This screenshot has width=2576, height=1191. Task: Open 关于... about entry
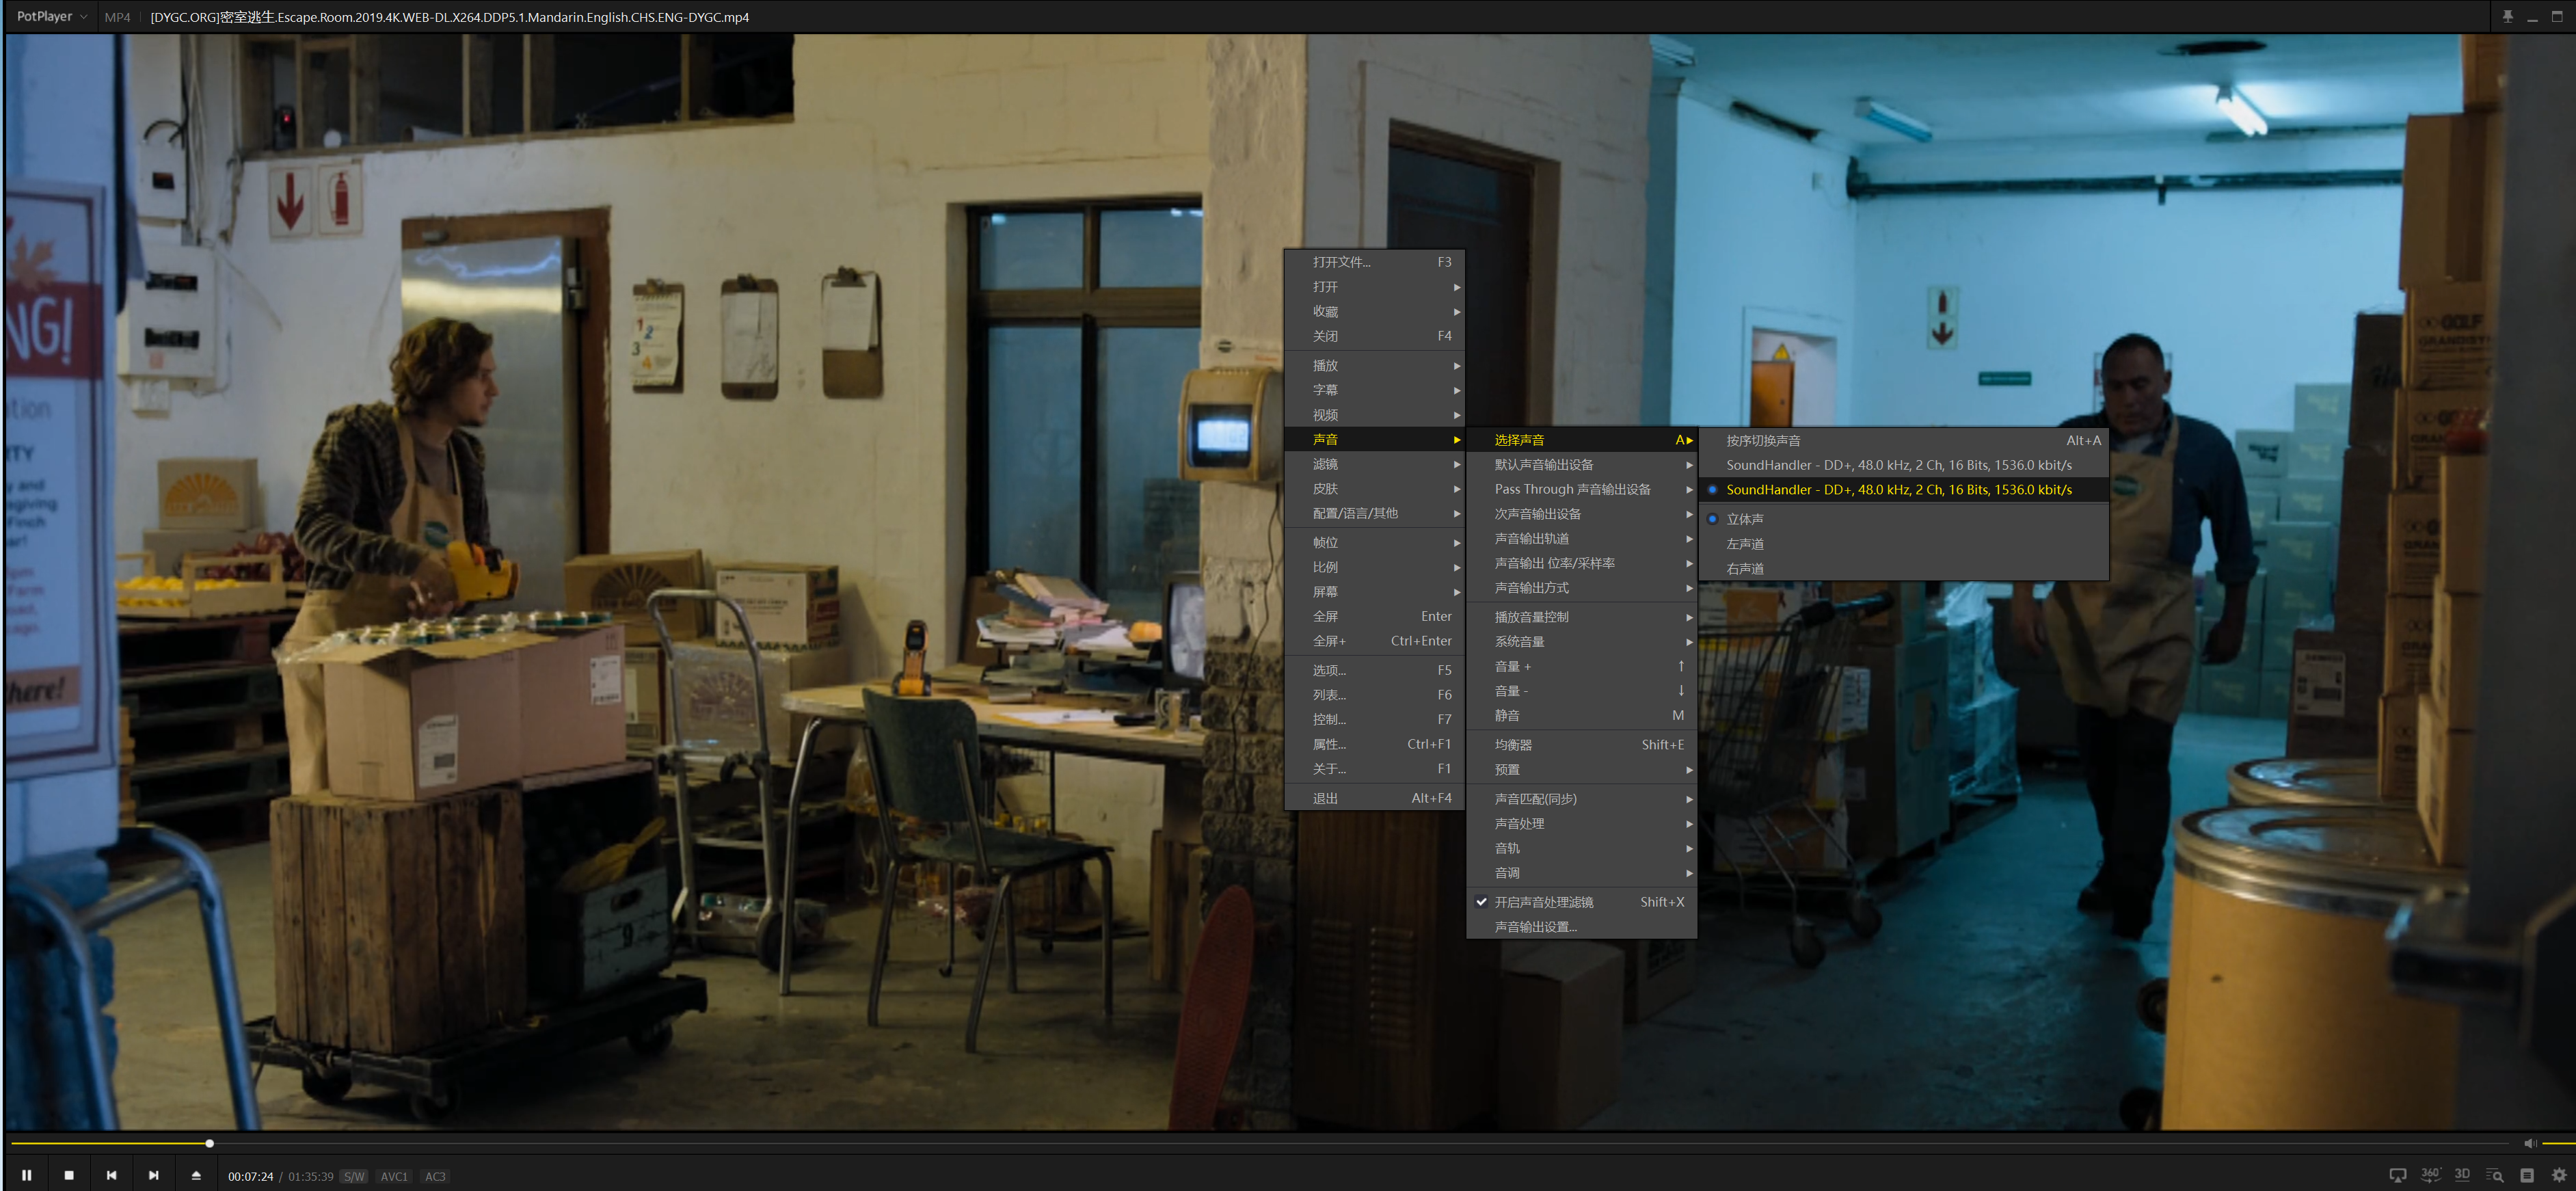[x=1376, y=769]
